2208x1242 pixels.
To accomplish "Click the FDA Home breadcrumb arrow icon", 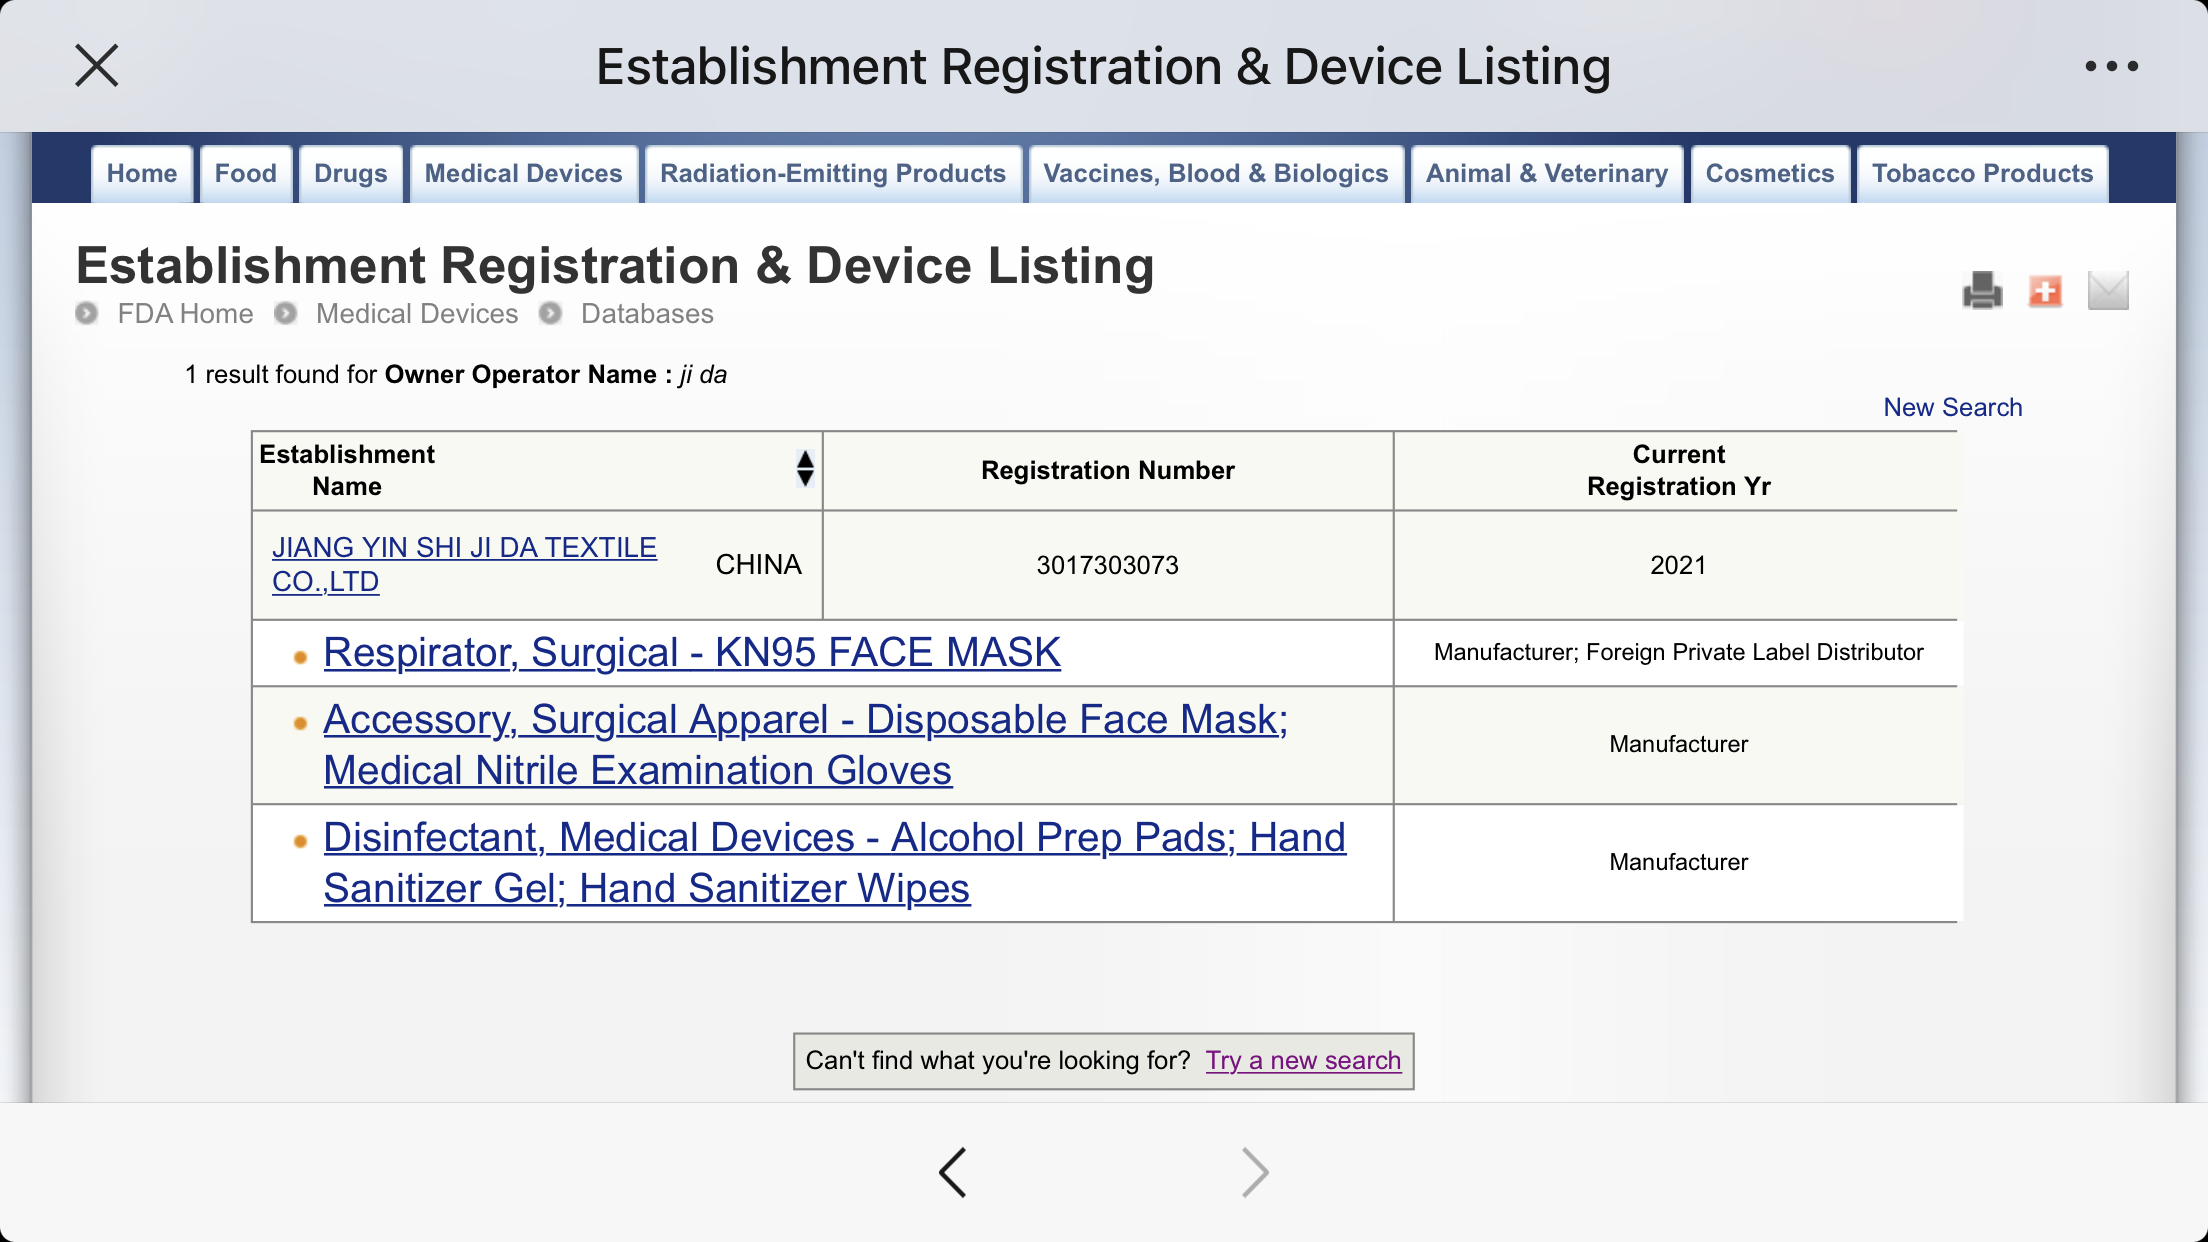I will coord(87,313).
